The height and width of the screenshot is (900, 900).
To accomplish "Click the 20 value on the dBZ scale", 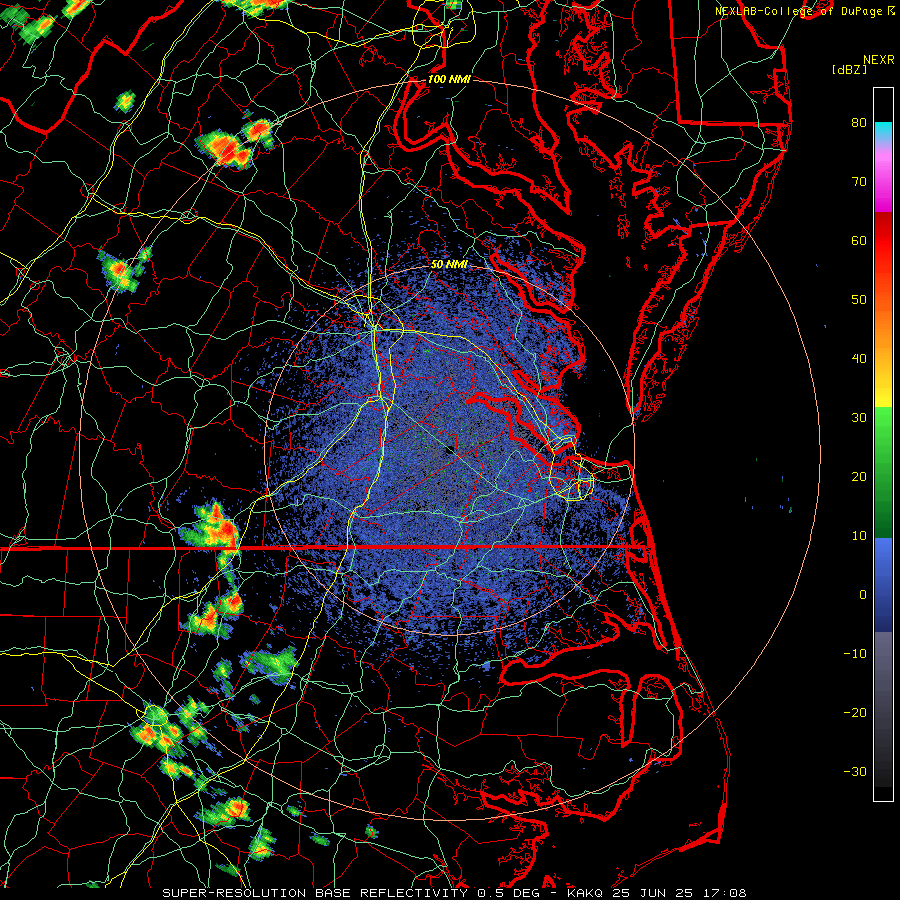I will (x=859, y=476).
